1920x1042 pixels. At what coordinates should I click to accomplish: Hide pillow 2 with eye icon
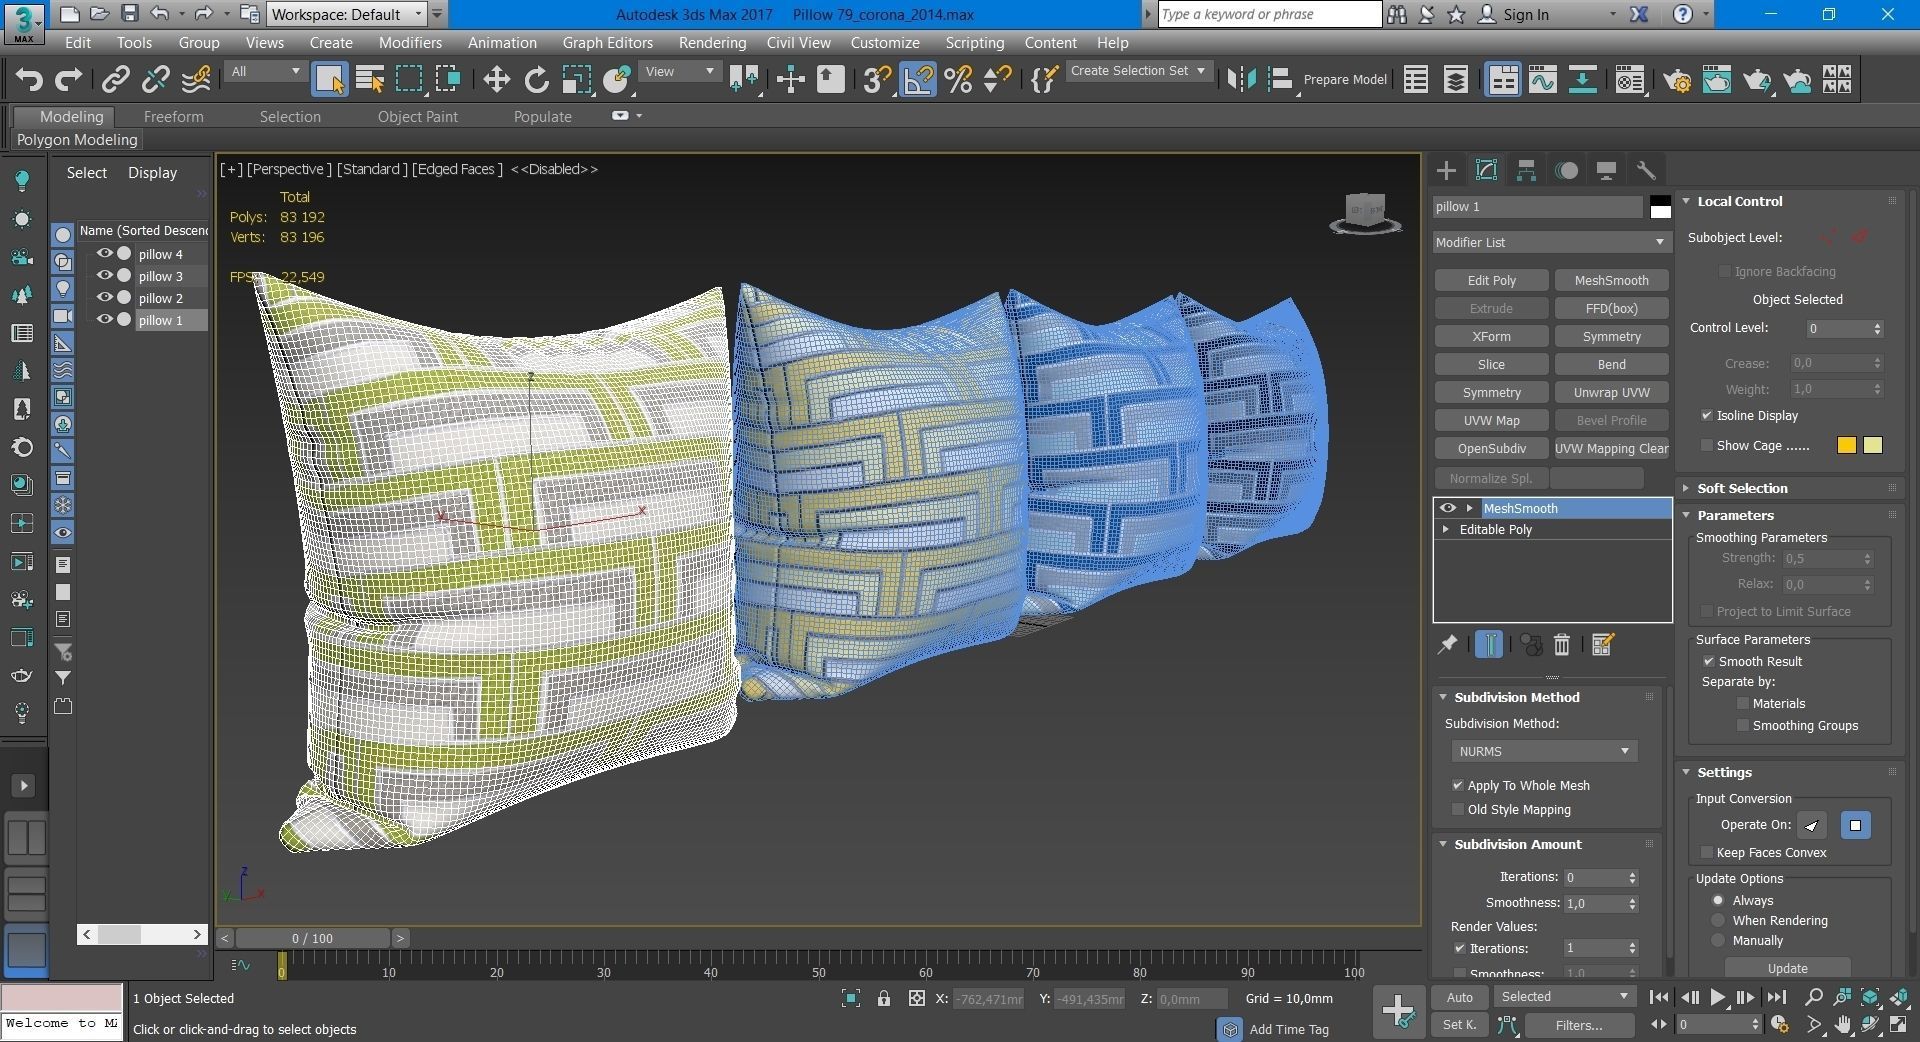point(104,298)
